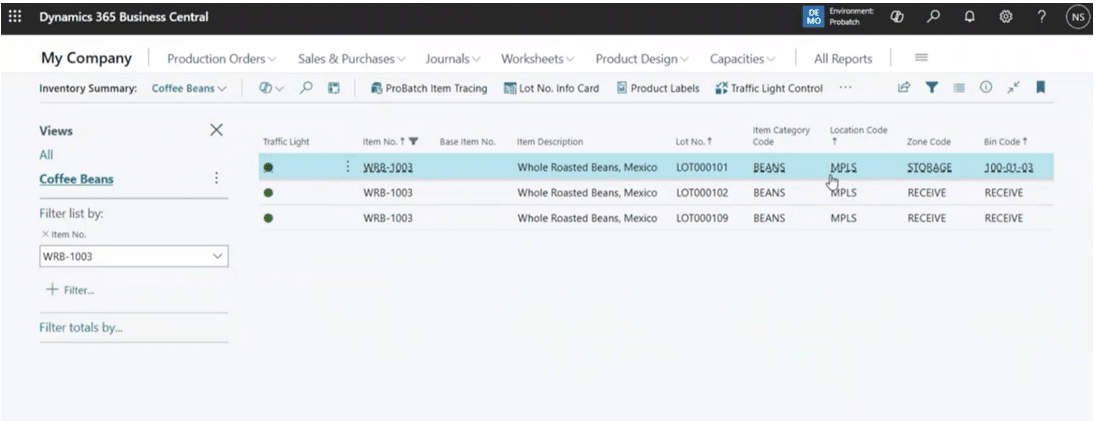Open ProBatch Item Tracing

click(429, 89)
